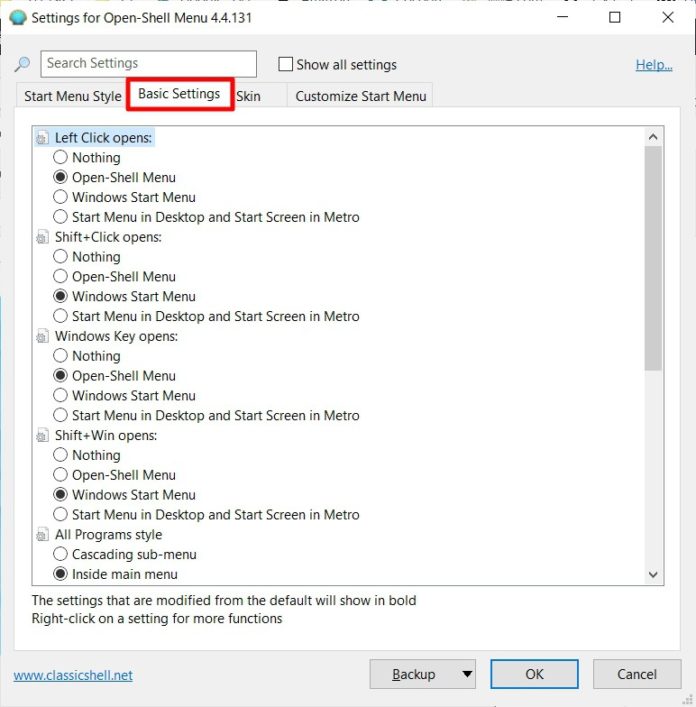
Task: Click the Left Click opens setting icon
Action: pos(42,138)
